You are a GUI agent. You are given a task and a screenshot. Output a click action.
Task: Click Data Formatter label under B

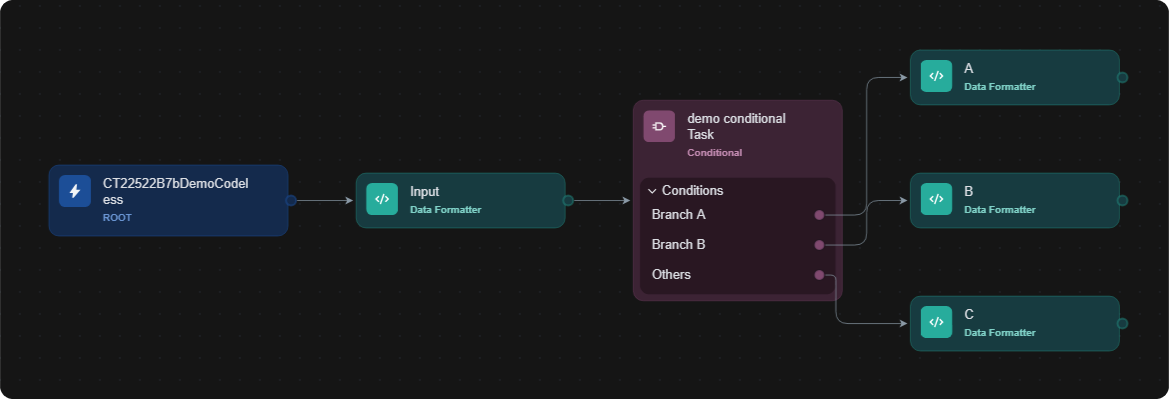[x=1000, y=210]
